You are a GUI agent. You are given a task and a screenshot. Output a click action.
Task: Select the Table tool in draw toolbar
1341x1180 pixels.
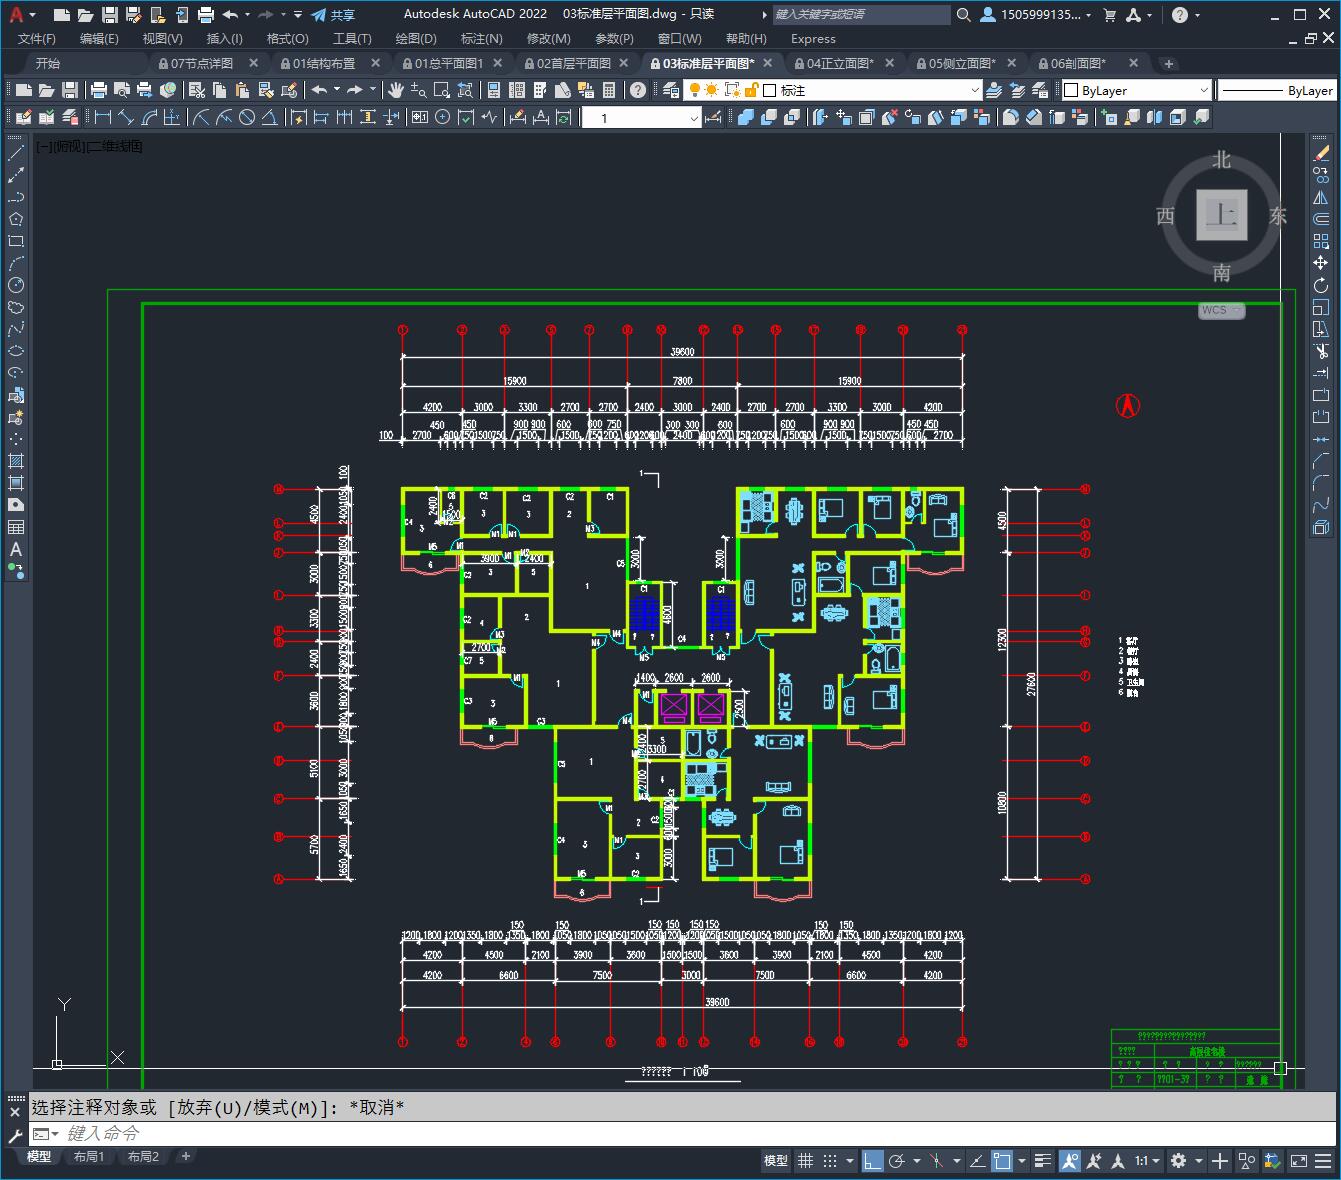click(x=16, y=527)
